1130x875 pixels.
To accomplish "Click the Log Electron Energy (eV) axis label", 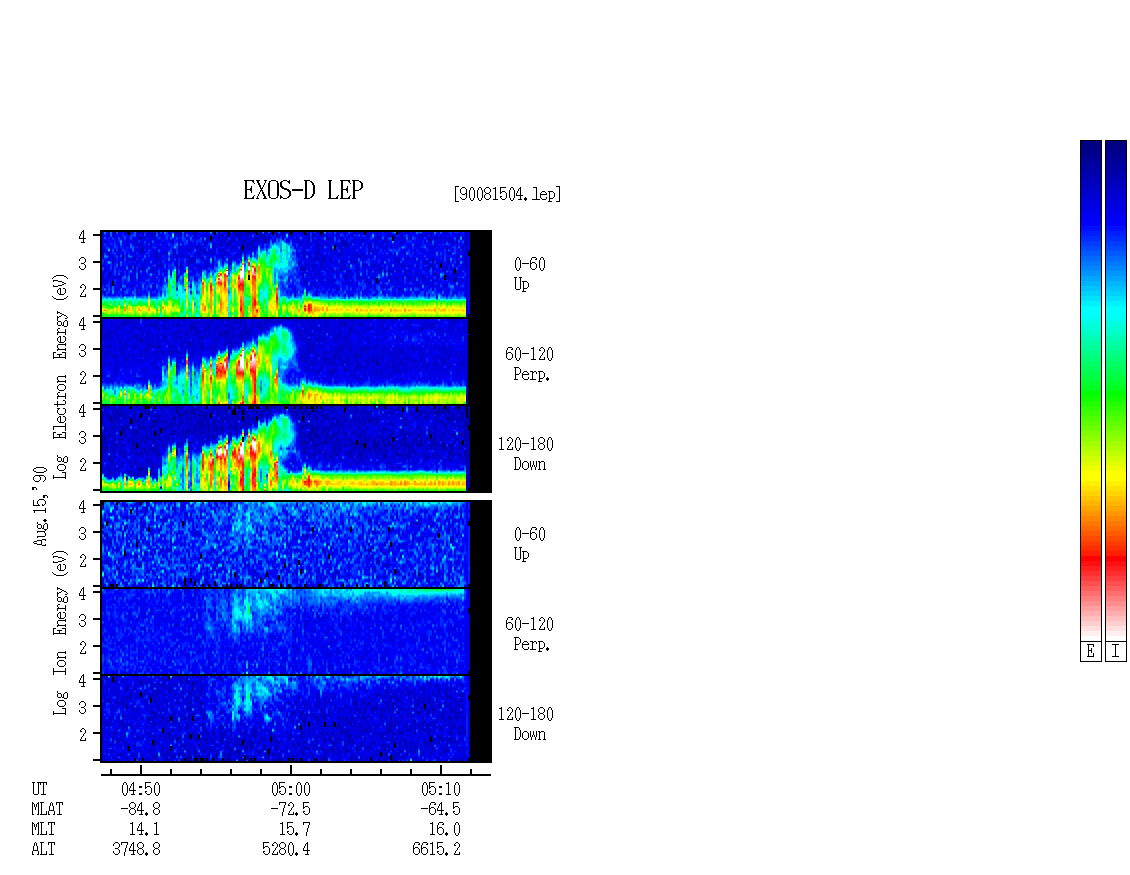I will coord(61,376).
